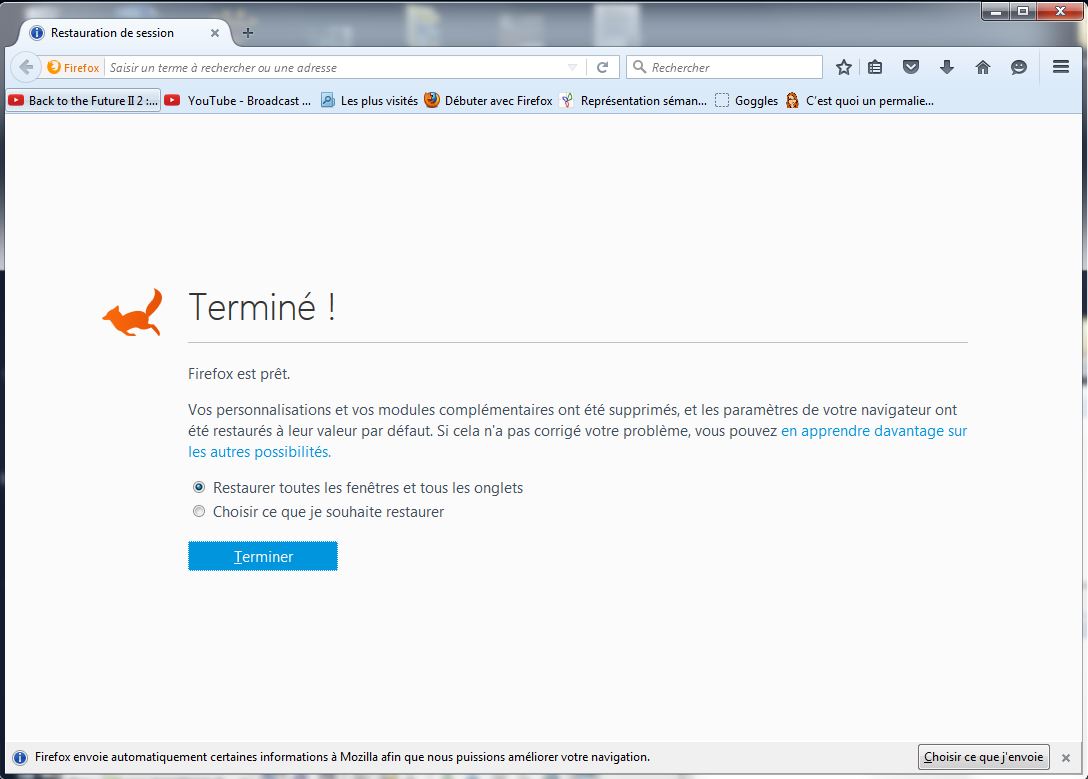Open the Downloads arrow icon
Image resolution: width=1088 pixels, height=779 pixels.
(x=946, y=67)
